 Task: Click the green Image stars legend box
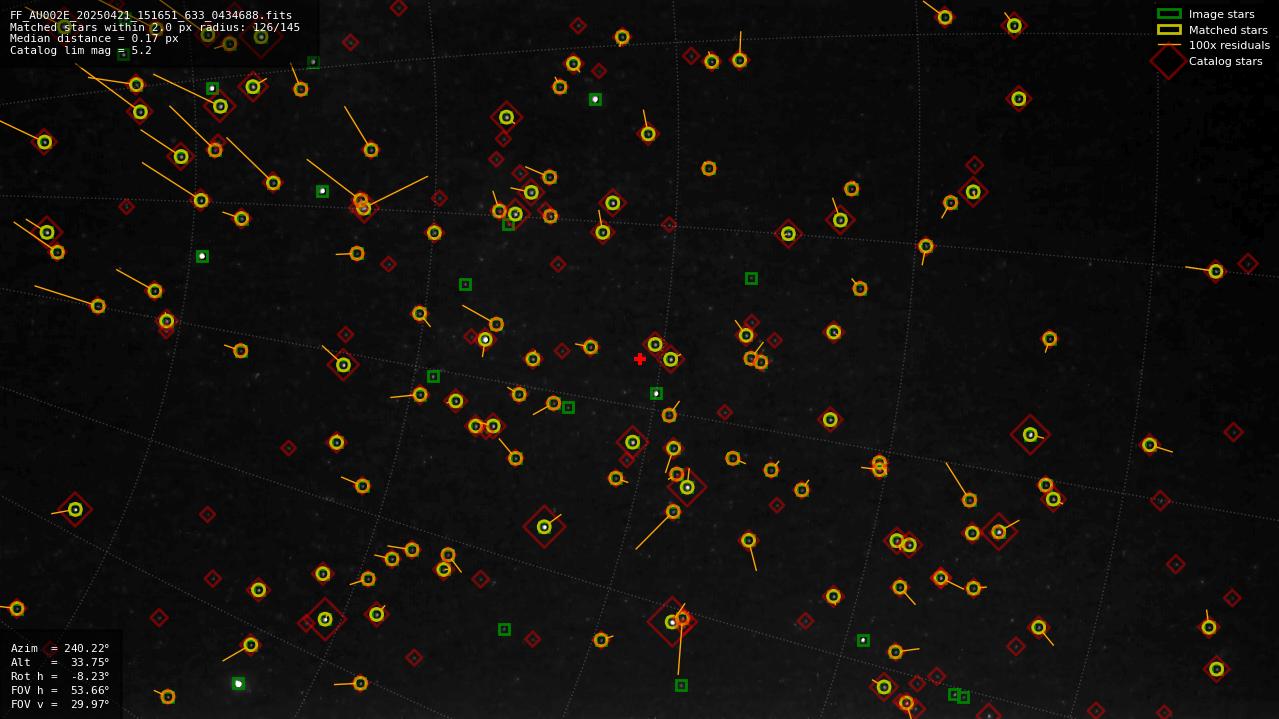[x=1169, y=14]
